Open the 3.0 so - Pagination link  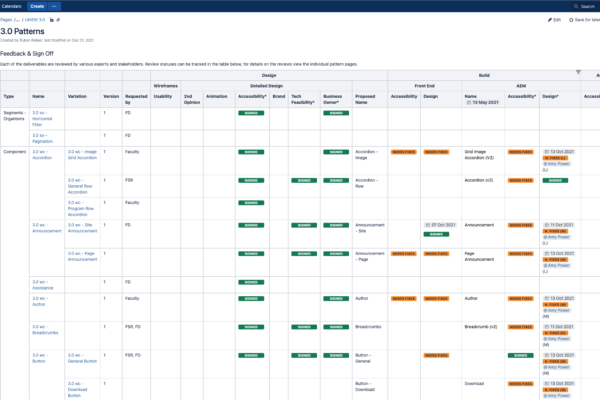(42, 138)
